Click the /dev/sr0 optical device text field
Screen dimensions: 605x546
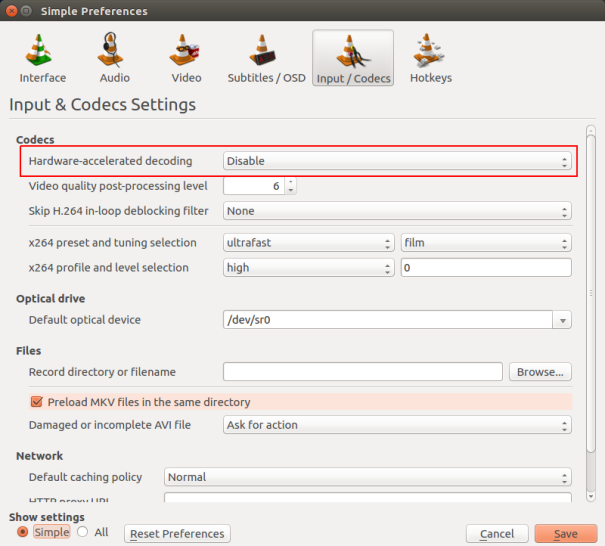(388, 320)
